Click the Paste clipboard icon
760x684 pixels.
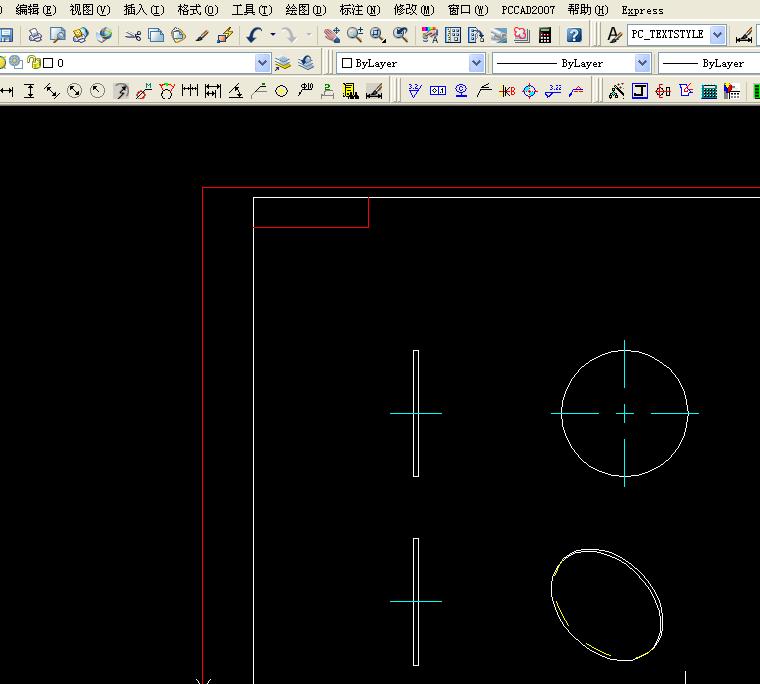pos(178,35)
